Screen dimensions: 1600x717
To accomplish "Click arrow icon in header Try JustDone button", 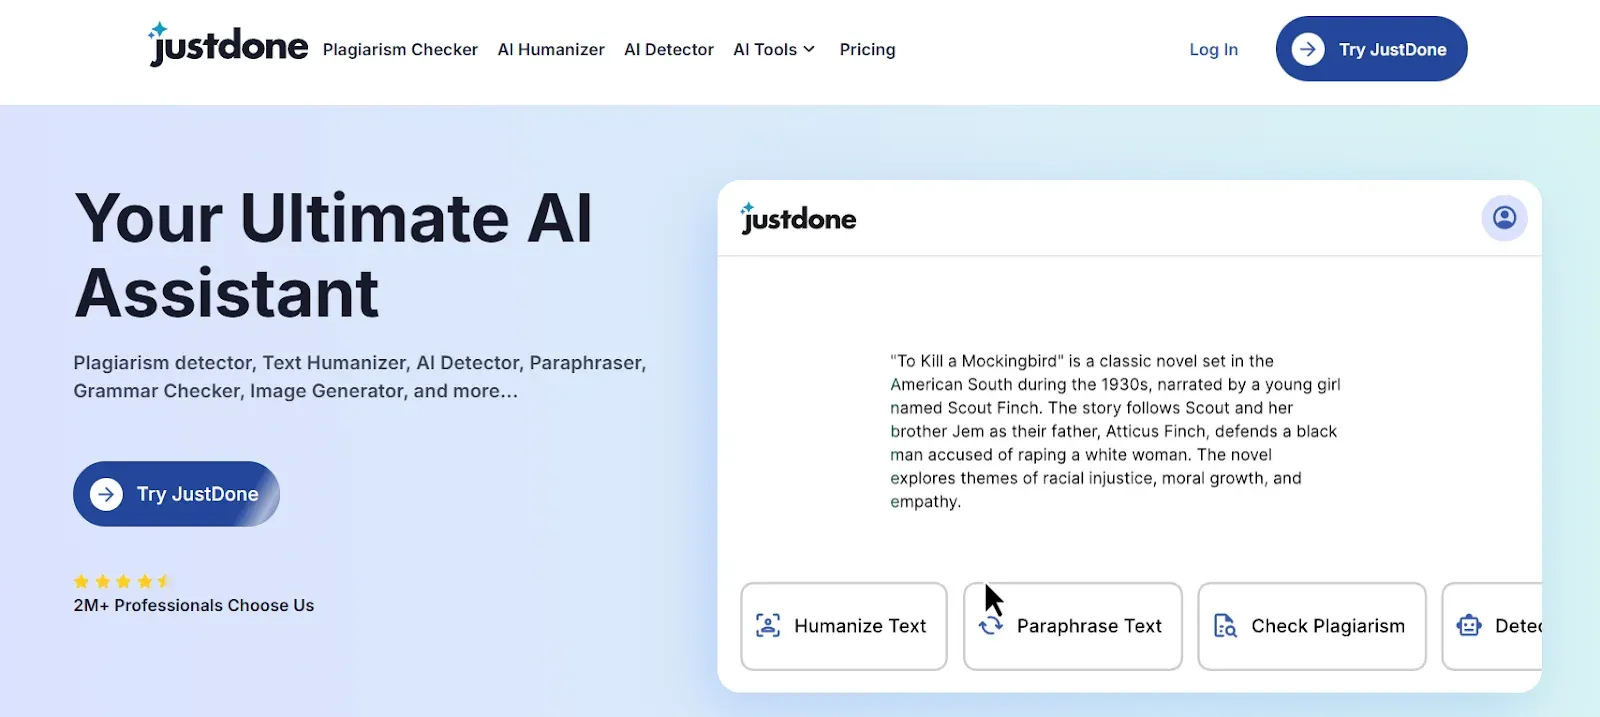I will 1308,49.
